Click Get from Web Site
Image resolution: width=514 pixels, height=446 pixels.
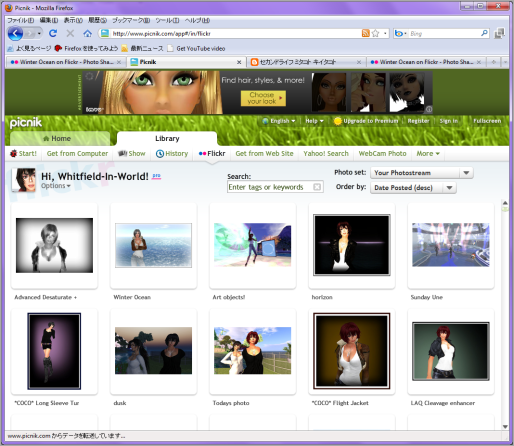[x=264, y=153]
